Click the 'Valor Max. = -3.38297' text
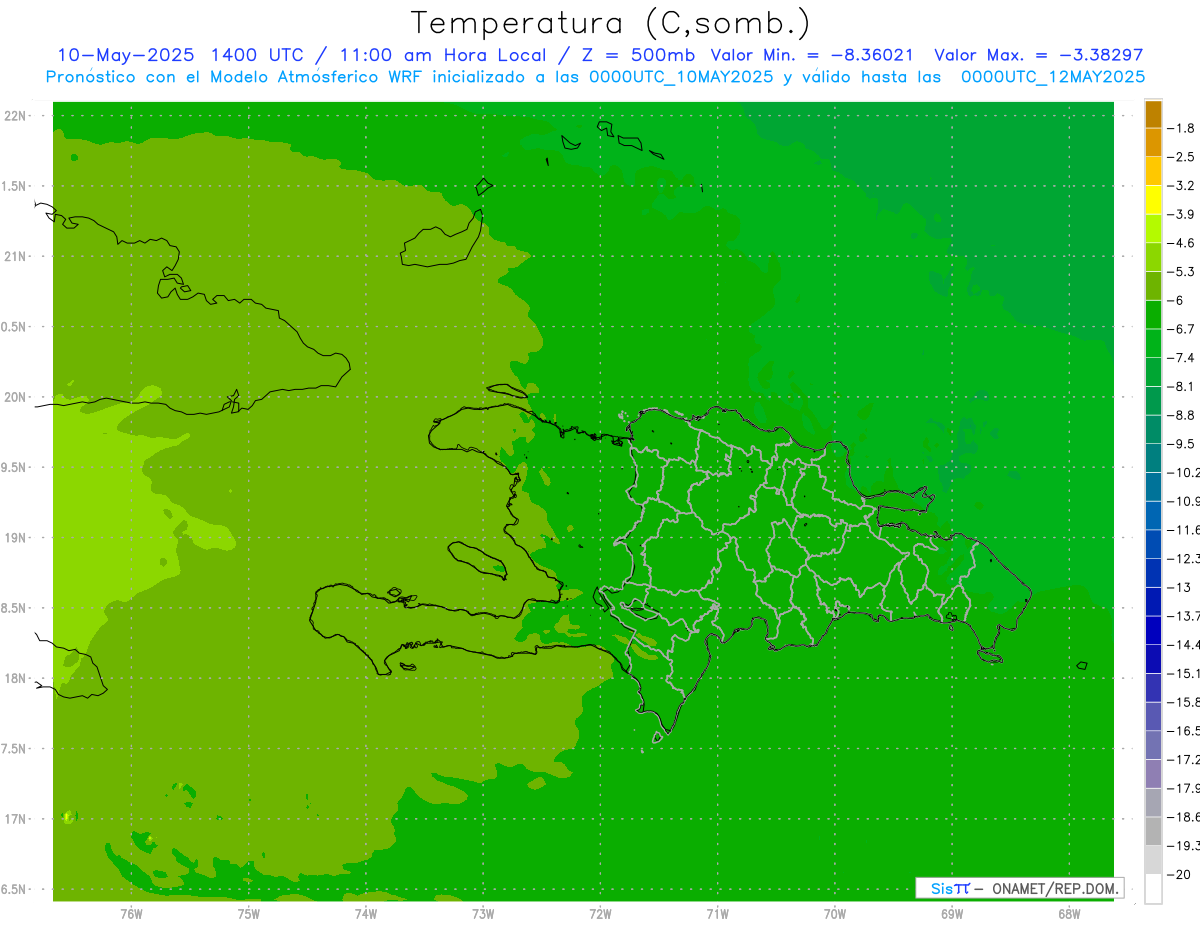Image resolution: width=1200 pixels, height=927 pixels. point(1038,55)
